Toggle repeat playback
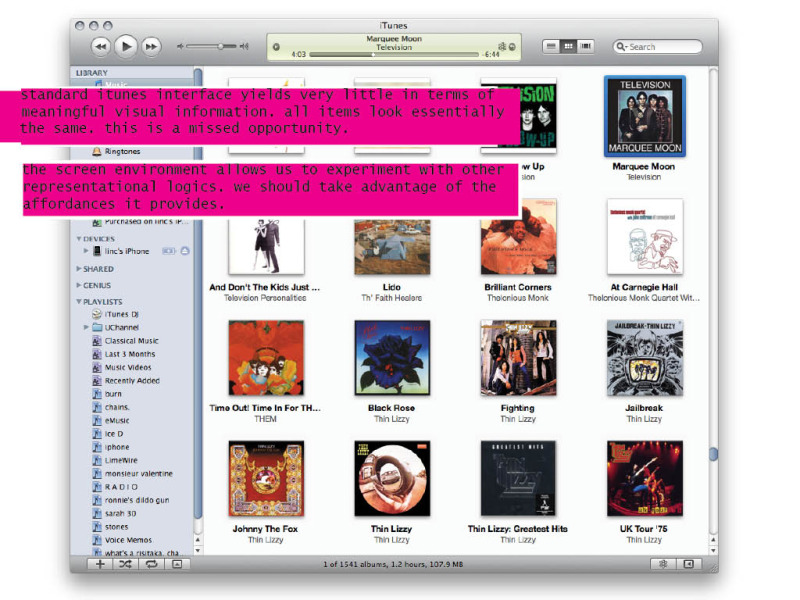This screenshot has width=800, height=600. 152,564
